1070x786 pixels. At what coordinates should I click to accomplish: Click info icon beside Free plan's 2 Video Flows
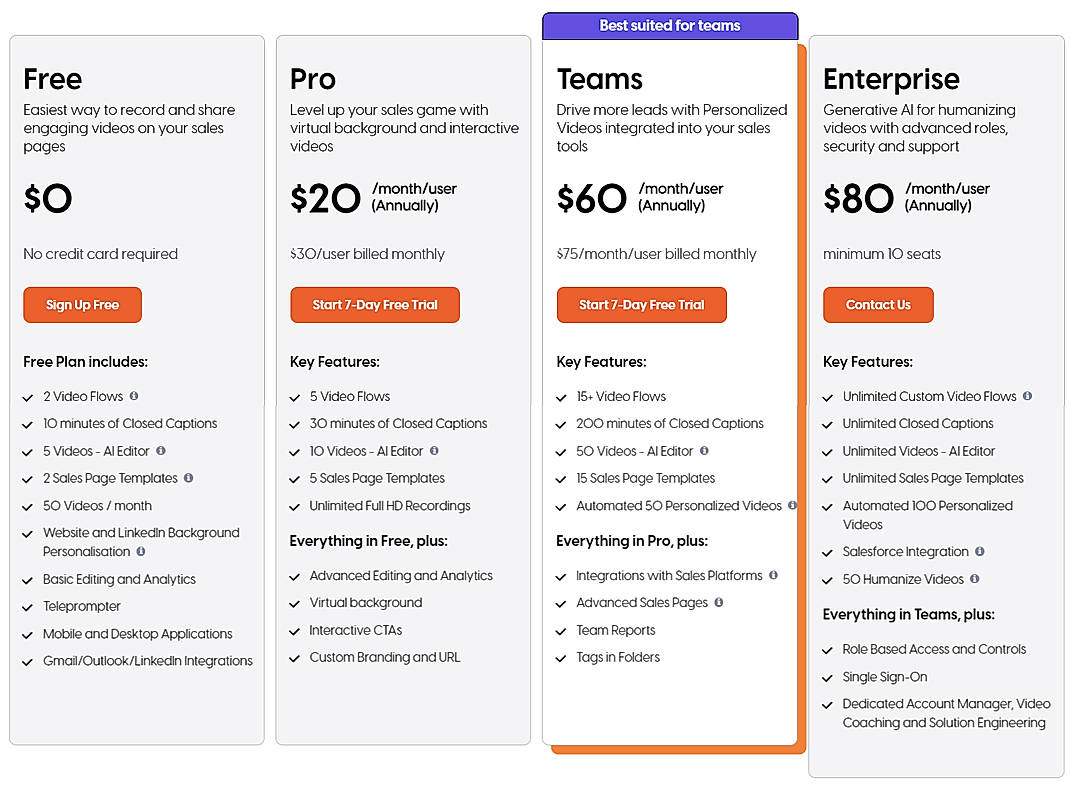(x=134, y=396)
